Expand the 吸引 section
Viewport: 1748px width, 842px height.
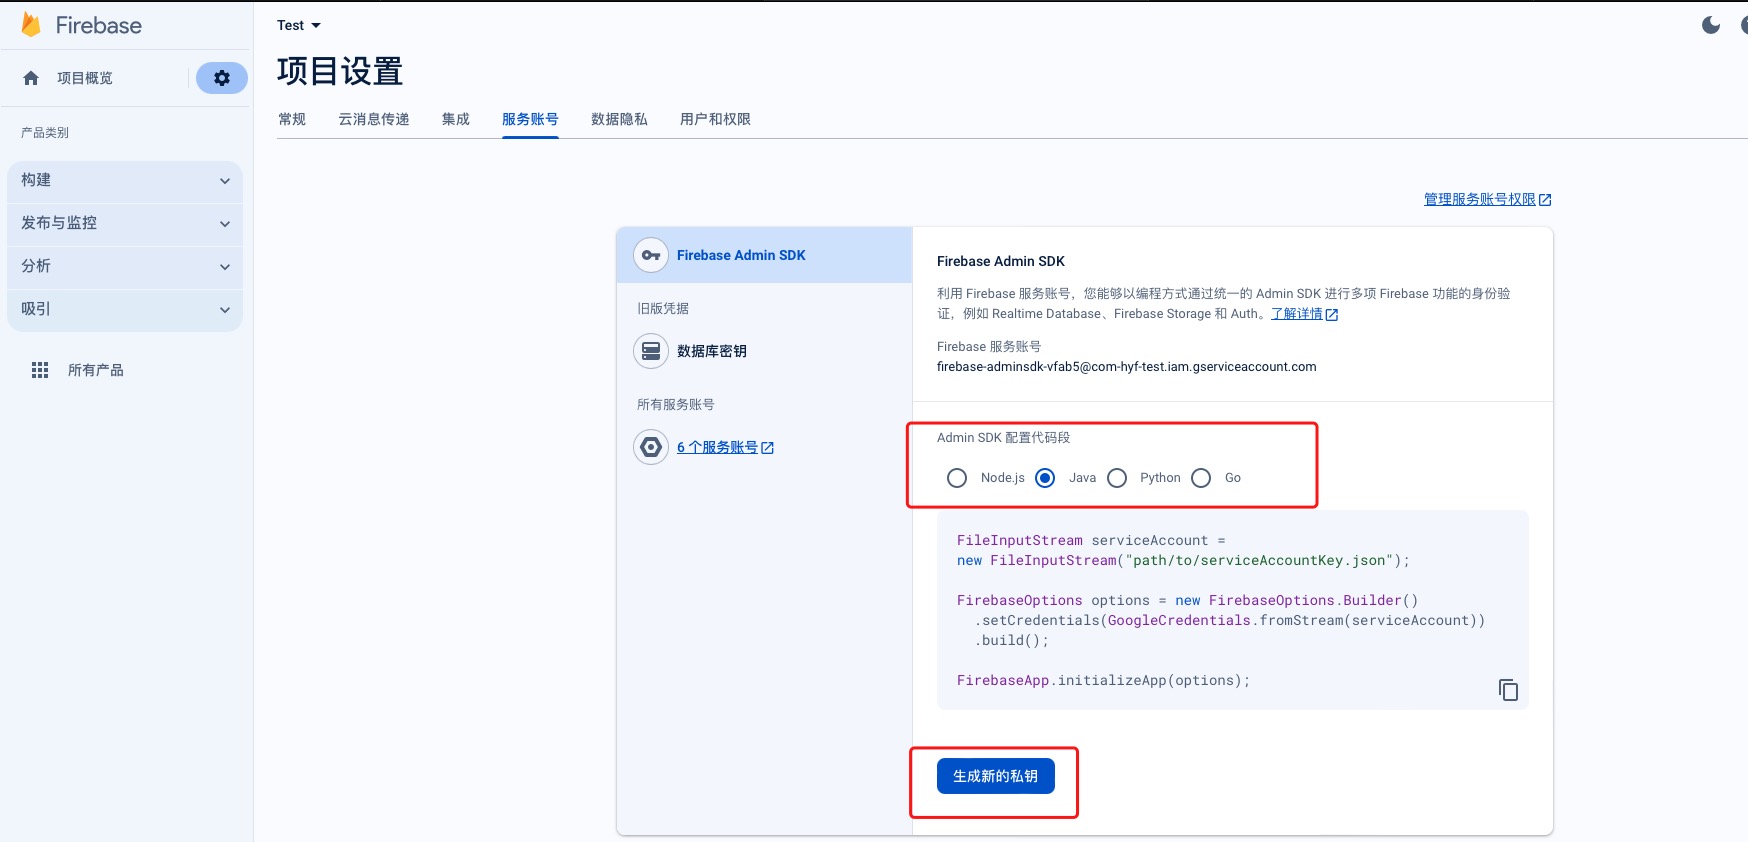[125, 309]
